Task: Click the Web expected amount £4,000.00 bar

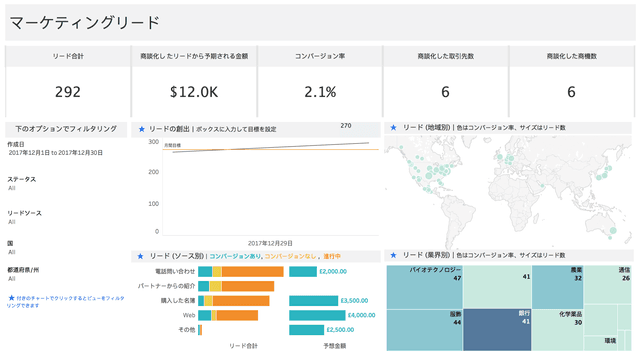Action: (x=317, y=315)
